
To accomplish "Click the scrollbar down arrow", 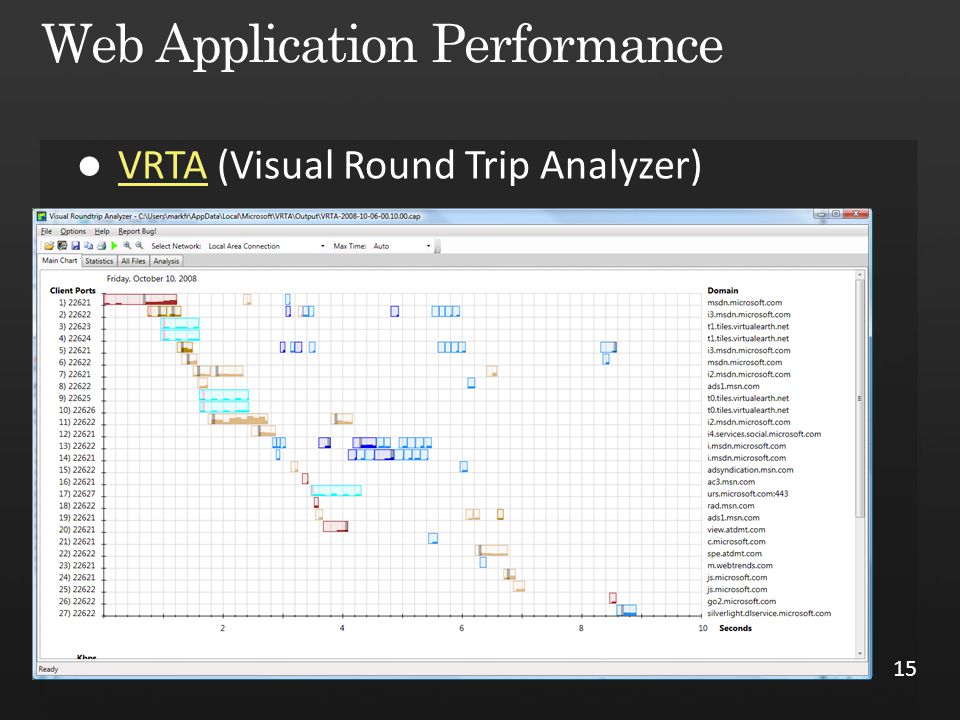I will [x=860, y=653].
